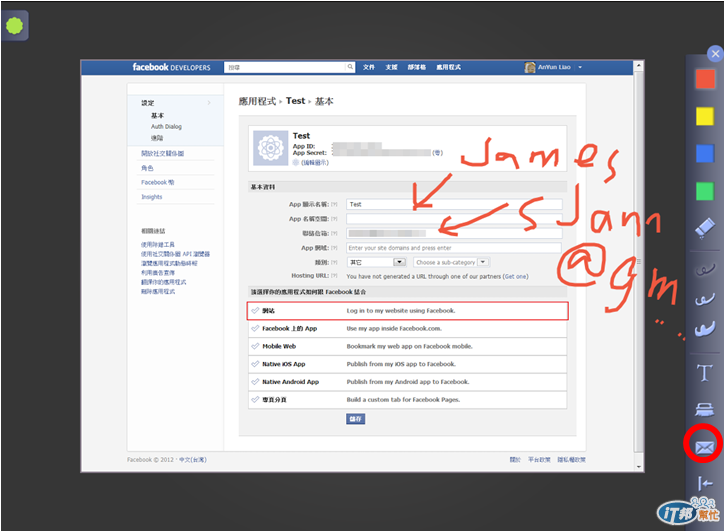Select 進階 in the settings sidebar
The width and height of the screenshot is (725, 532).
click(157, 138)
